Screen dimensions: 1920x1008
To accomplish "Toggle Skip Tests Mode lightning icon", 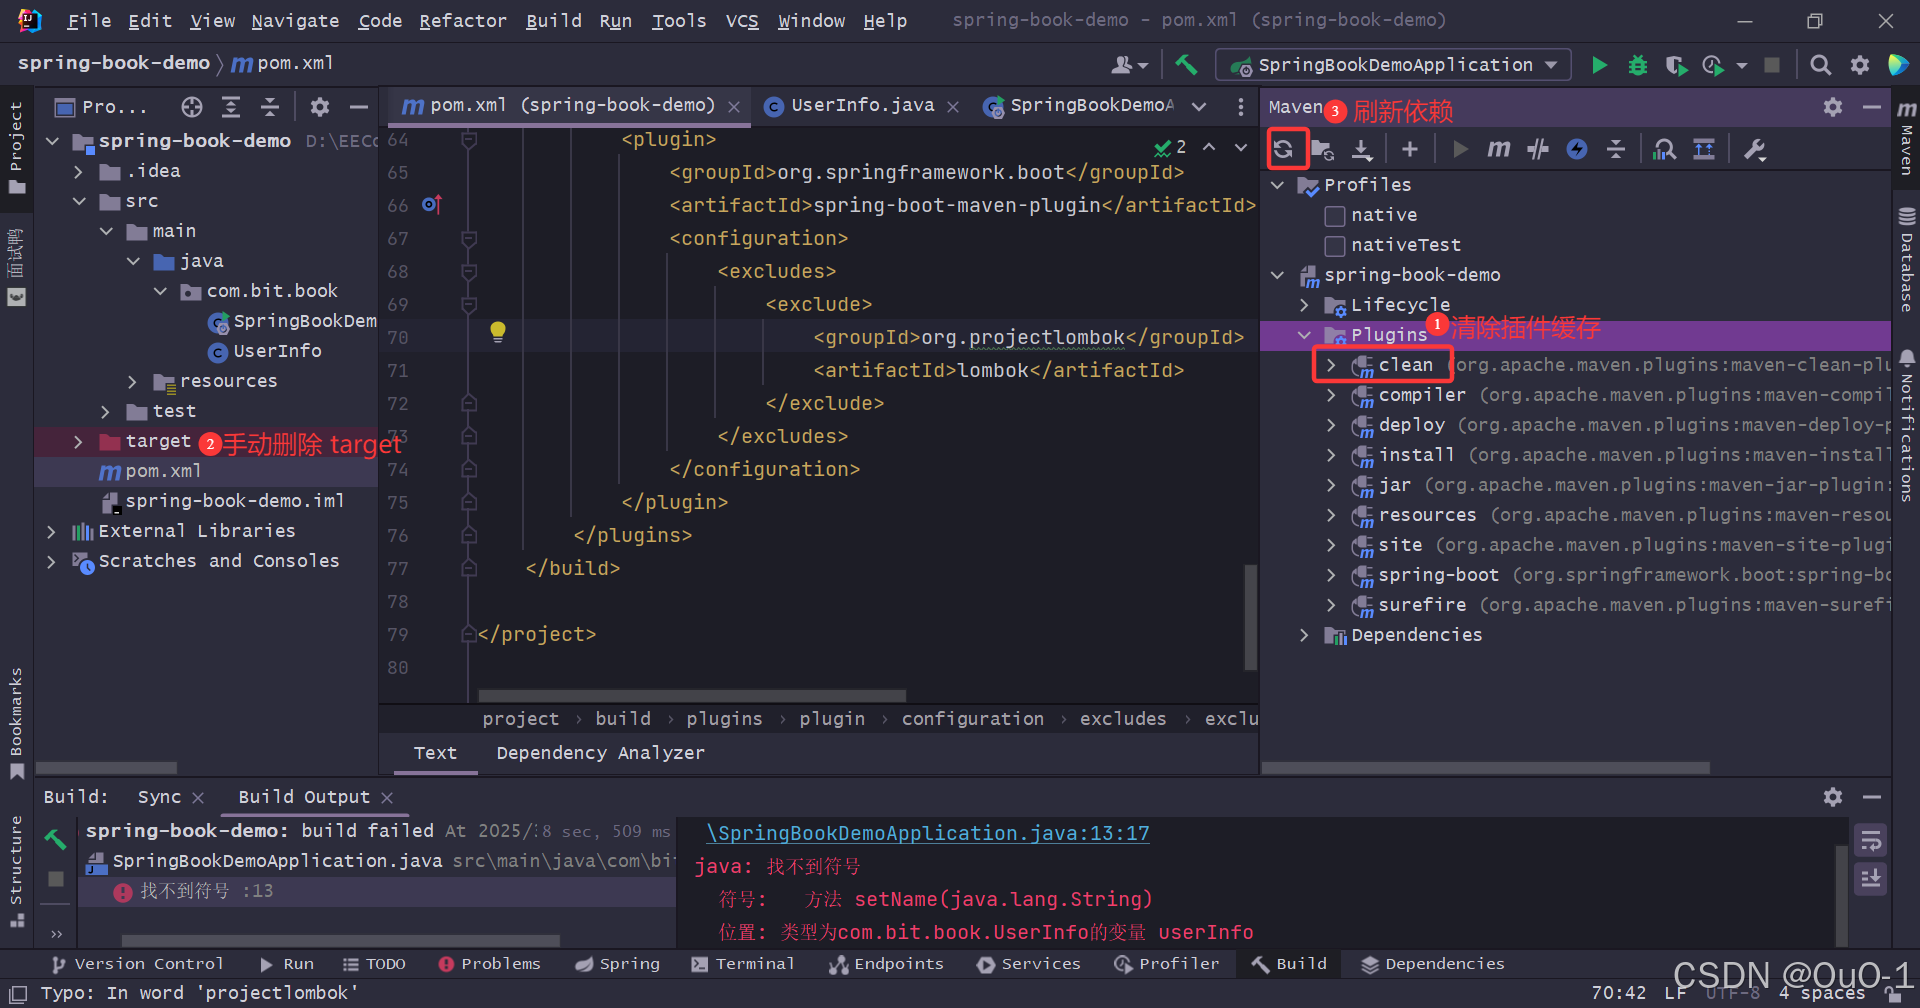I will point(1577,150).
